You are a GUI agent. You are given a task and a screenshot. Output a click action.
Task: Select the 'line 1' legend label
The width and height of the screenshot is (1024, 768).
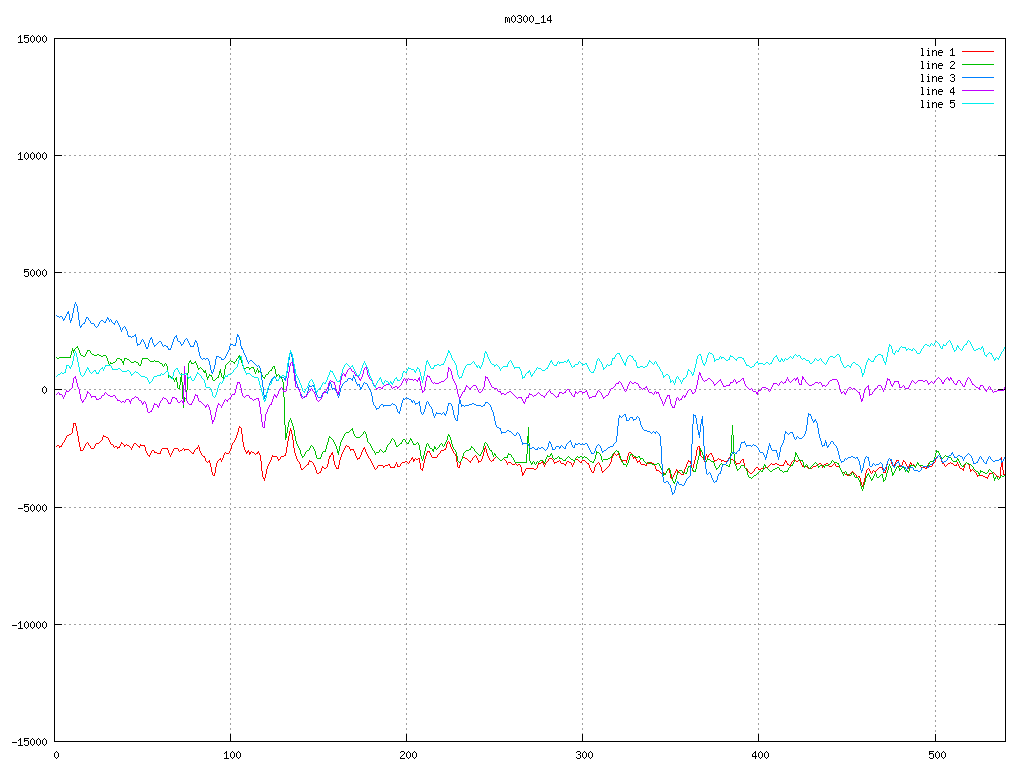tap(937, 52)
